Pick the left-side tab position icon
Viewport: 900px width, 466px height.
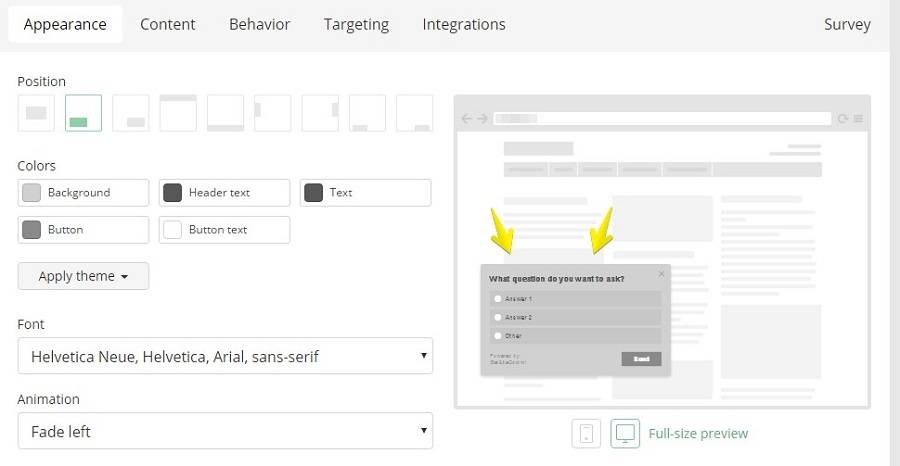[x=273, y=113]
